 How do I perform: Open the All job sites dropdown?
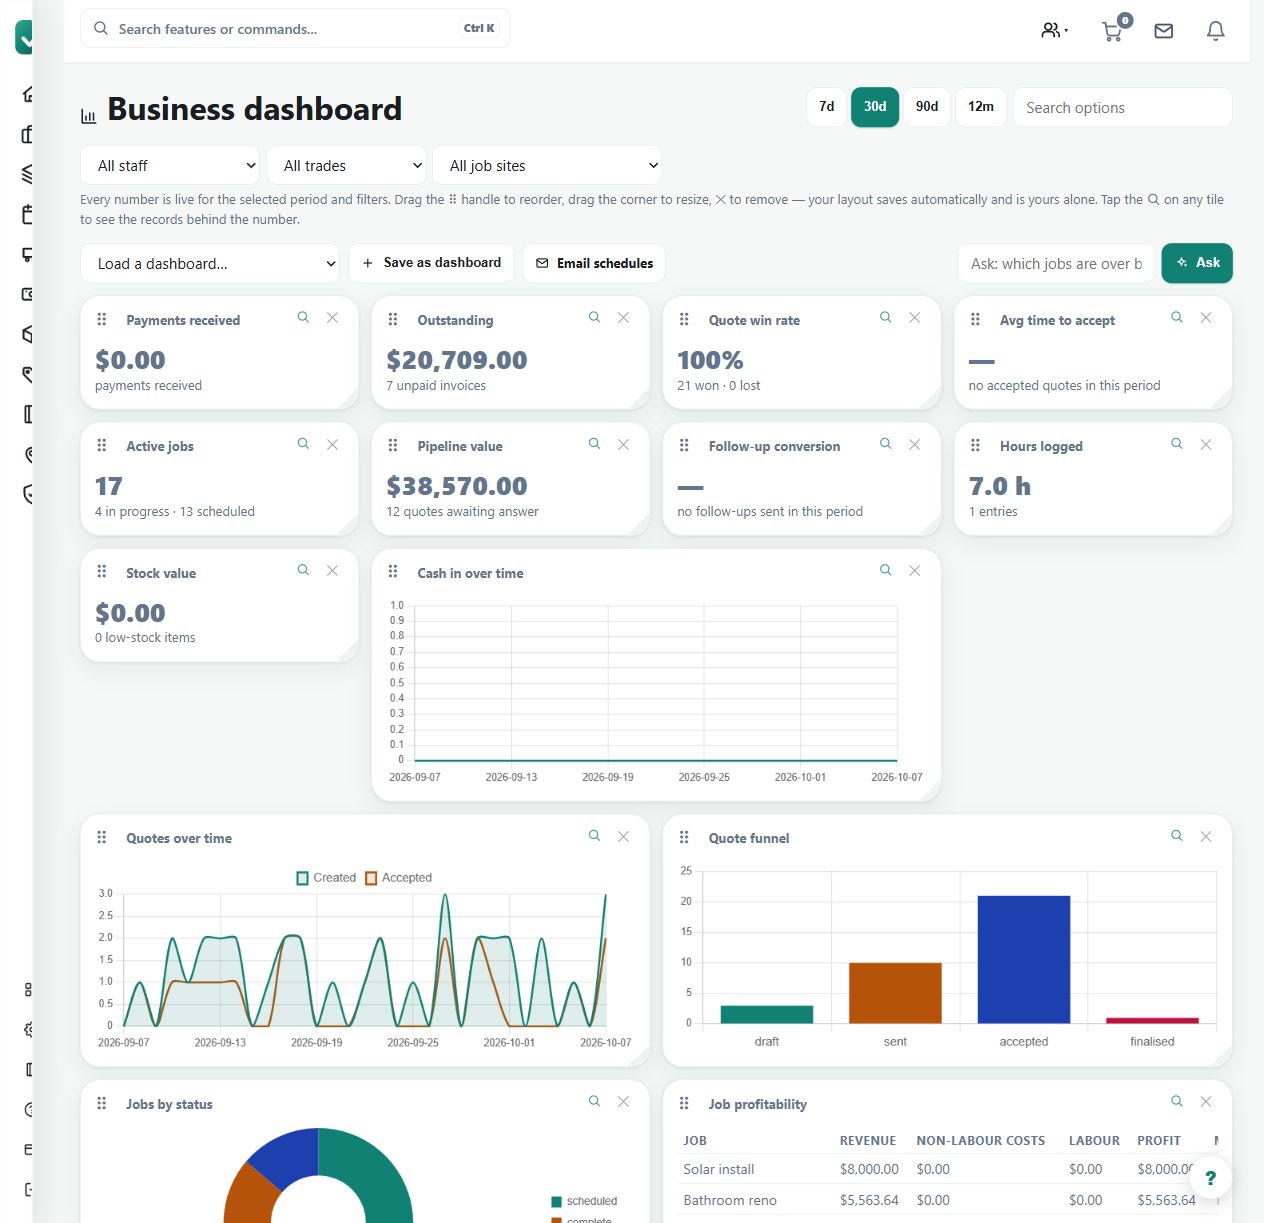[547, 166]
